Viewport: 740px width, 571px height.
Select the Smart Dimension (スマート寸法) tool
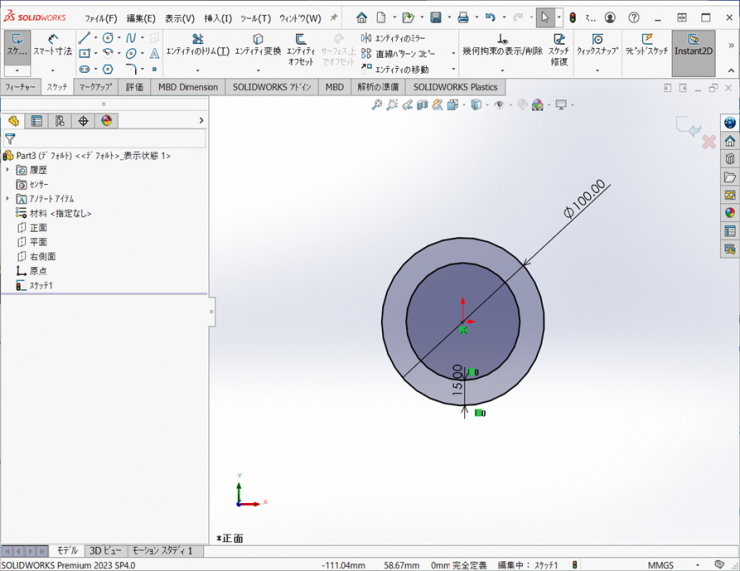[52, 46]
